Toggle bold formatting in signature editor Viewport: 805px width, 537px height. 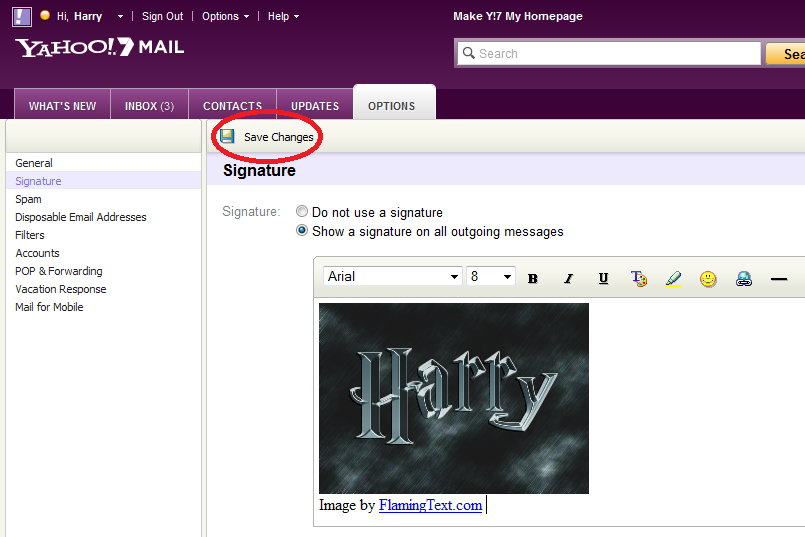tap(533, 278)
